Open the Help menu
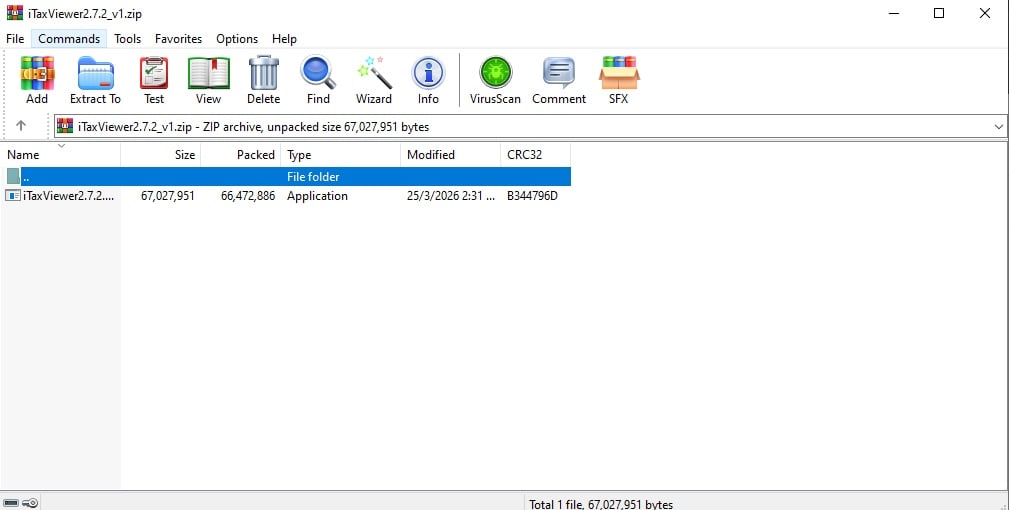This screenshot has height=510, width=1009. 284,39
